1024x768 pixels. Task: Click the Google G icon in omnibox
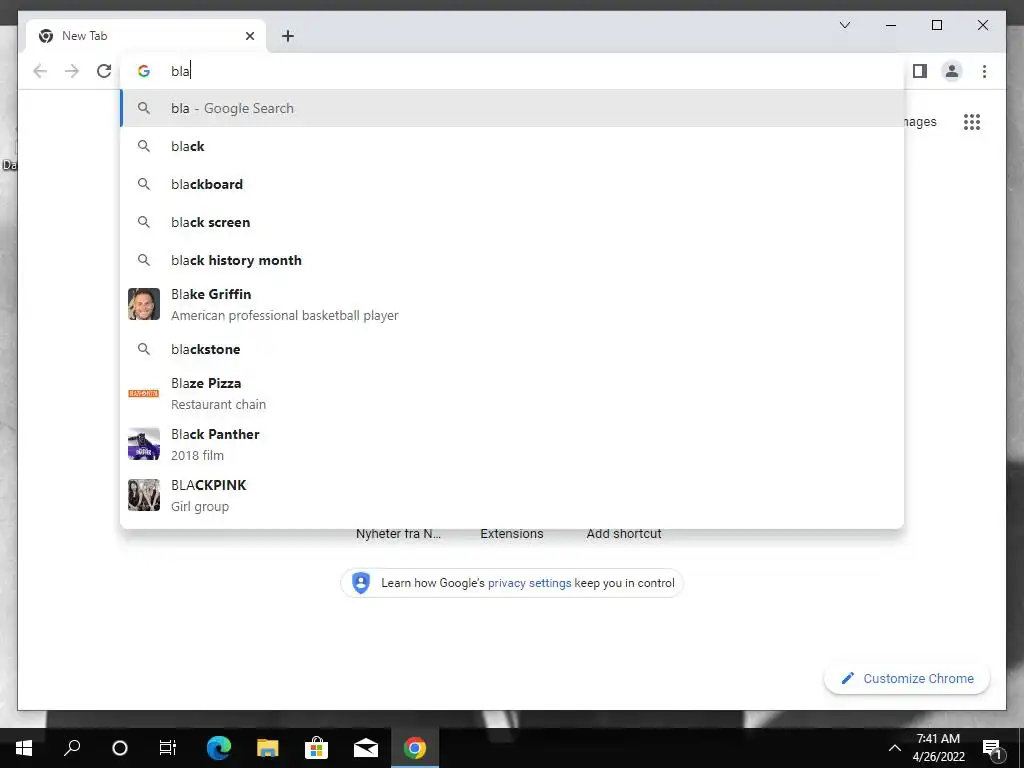144,71
